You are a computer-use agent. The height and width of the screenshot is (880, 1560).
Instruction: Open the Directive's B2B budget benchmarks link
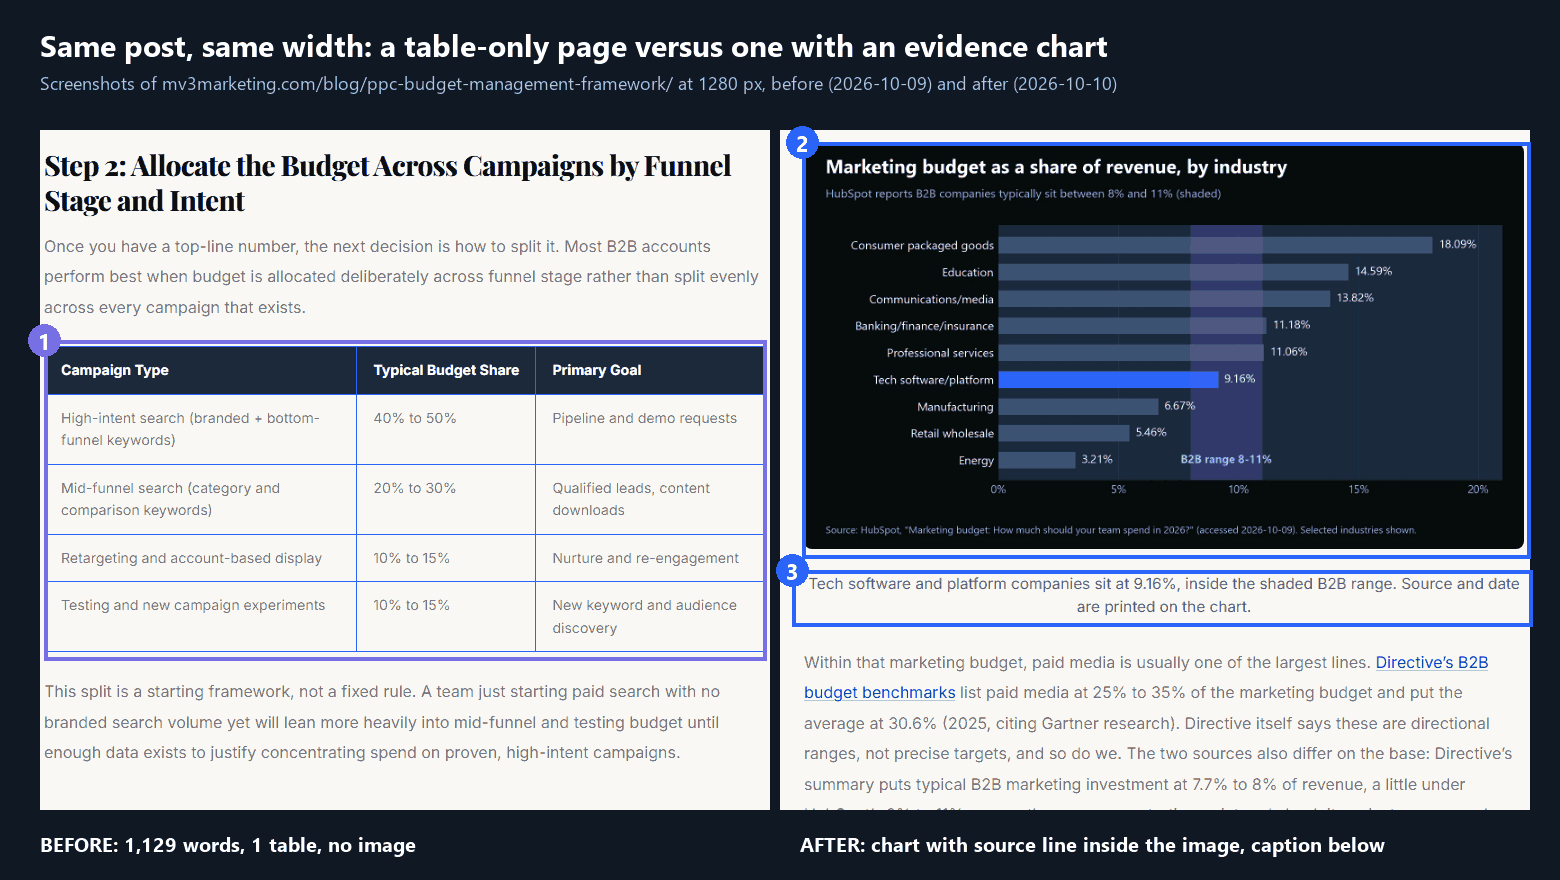pos(1146,677)
